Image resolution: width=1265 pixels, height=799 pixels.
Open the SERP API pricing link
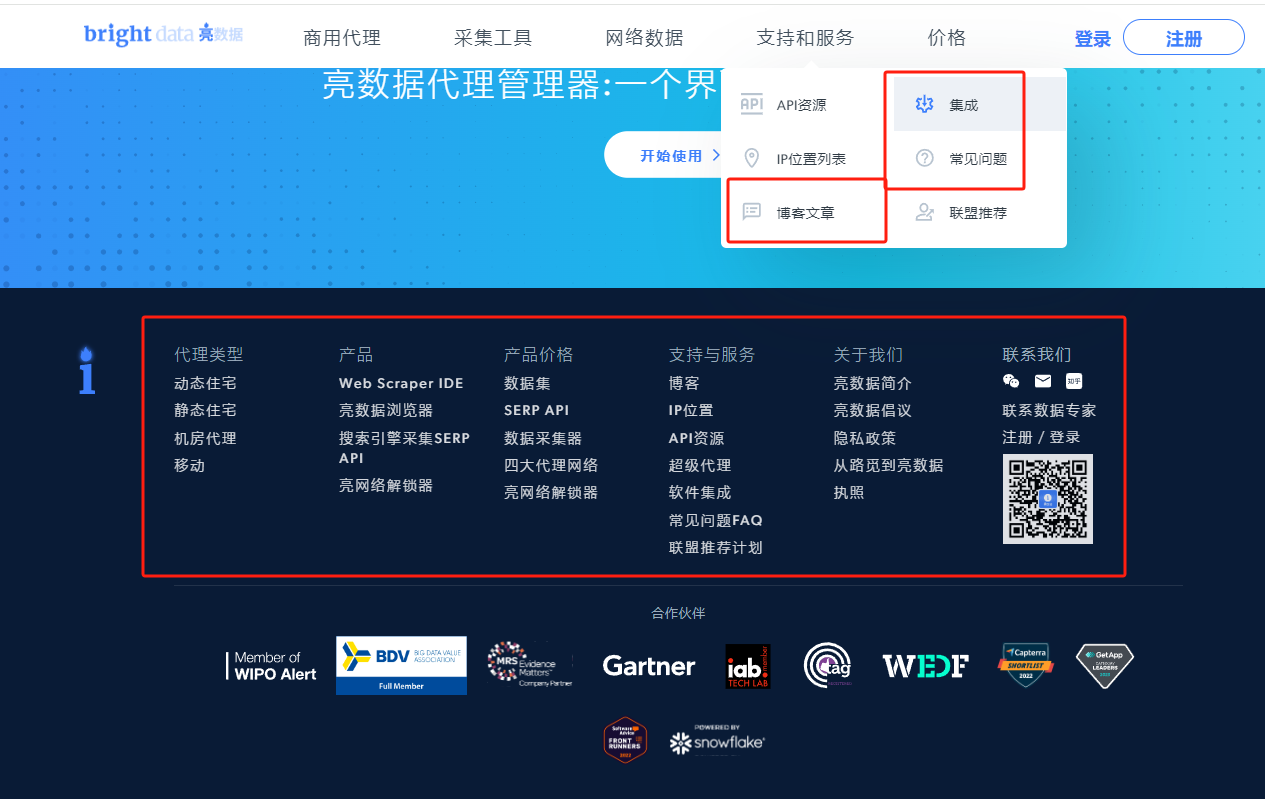click(x=536, y=410)
